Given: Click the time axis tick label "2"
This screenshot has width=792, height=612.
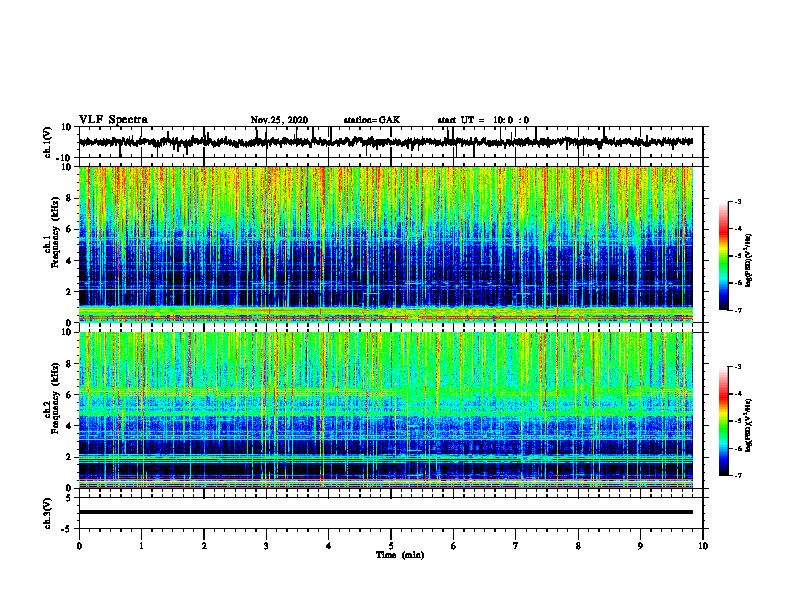Looking at the screenshot, I should [x=204, y=546].
